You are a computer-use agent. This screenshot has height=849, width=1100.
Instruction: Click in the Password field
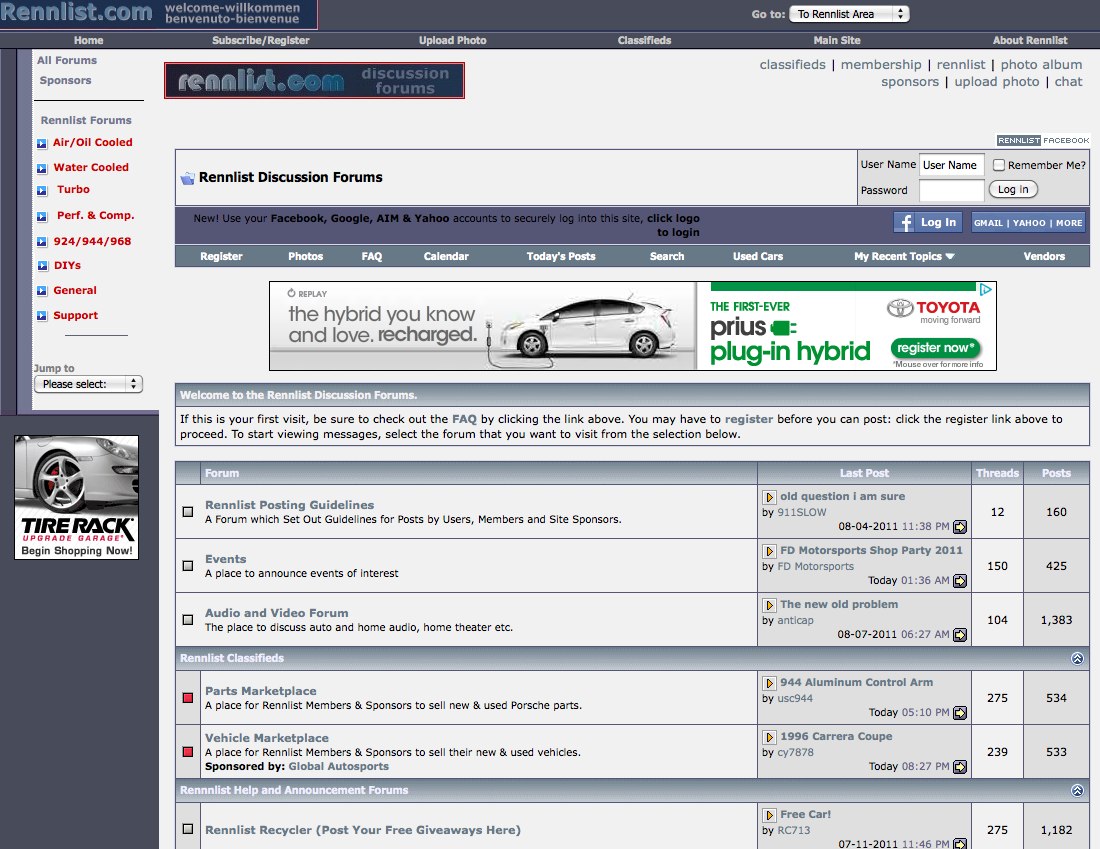[951, 189]
